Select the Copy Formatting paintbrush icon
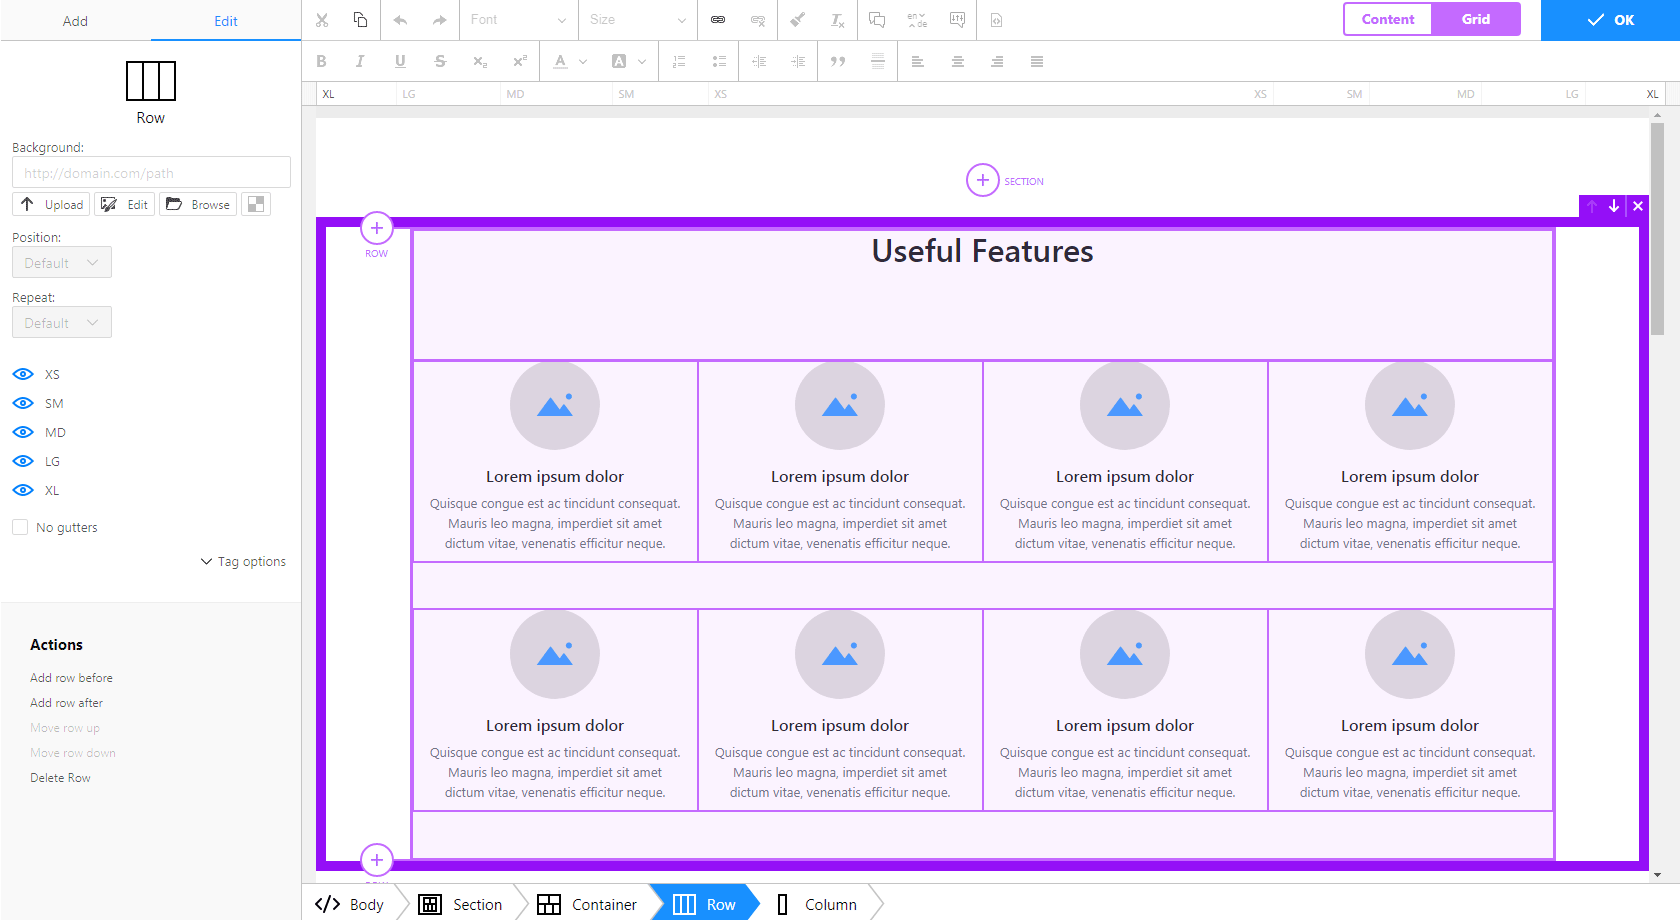1680x920 pixels. tap(798, 20)
